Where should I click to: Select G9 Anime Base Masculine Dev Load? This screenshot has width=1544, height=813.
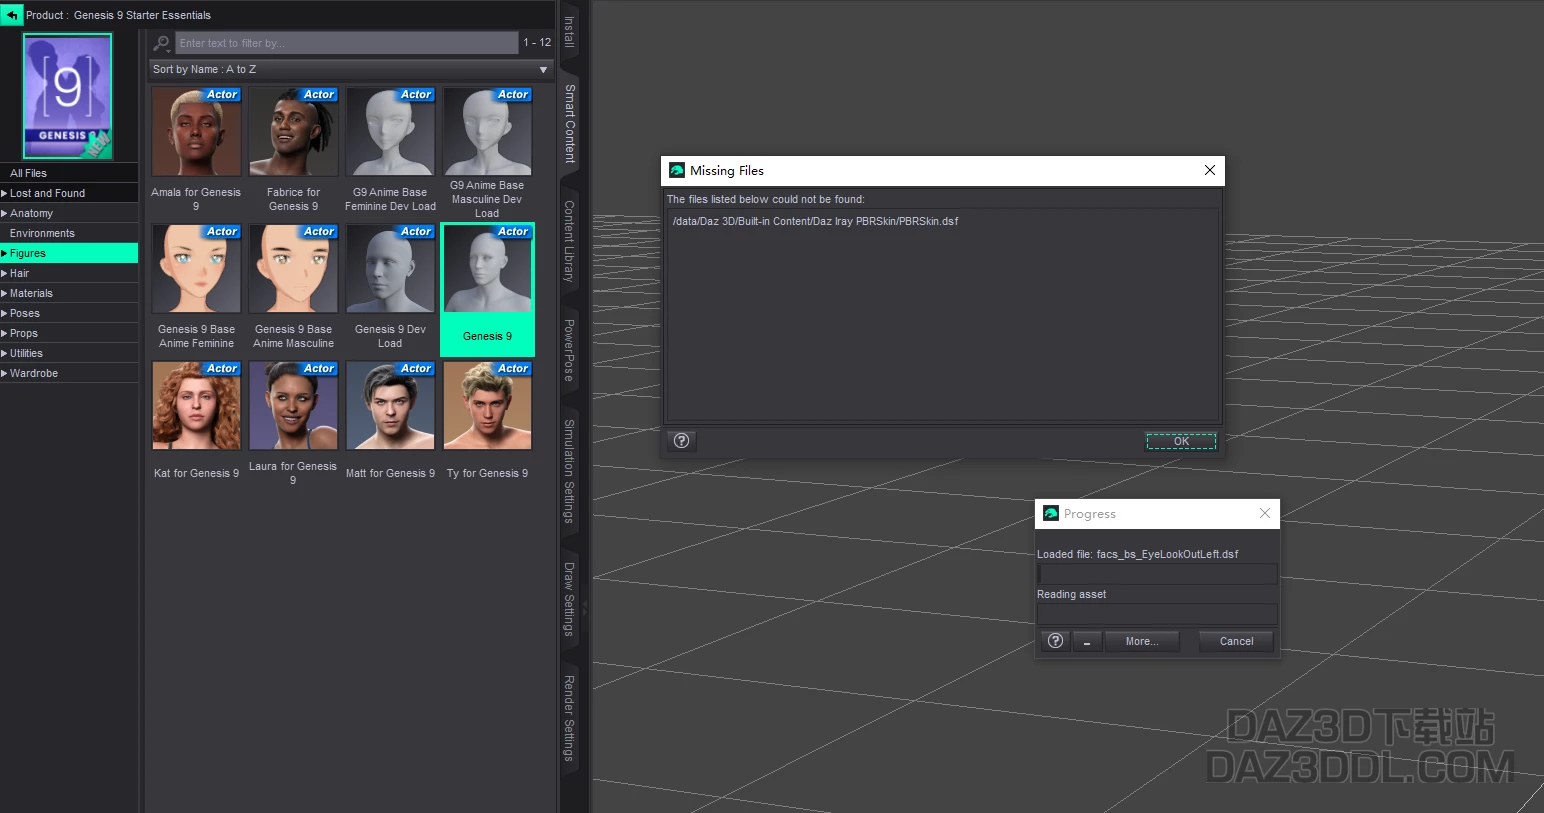click(x=487, y=132)
